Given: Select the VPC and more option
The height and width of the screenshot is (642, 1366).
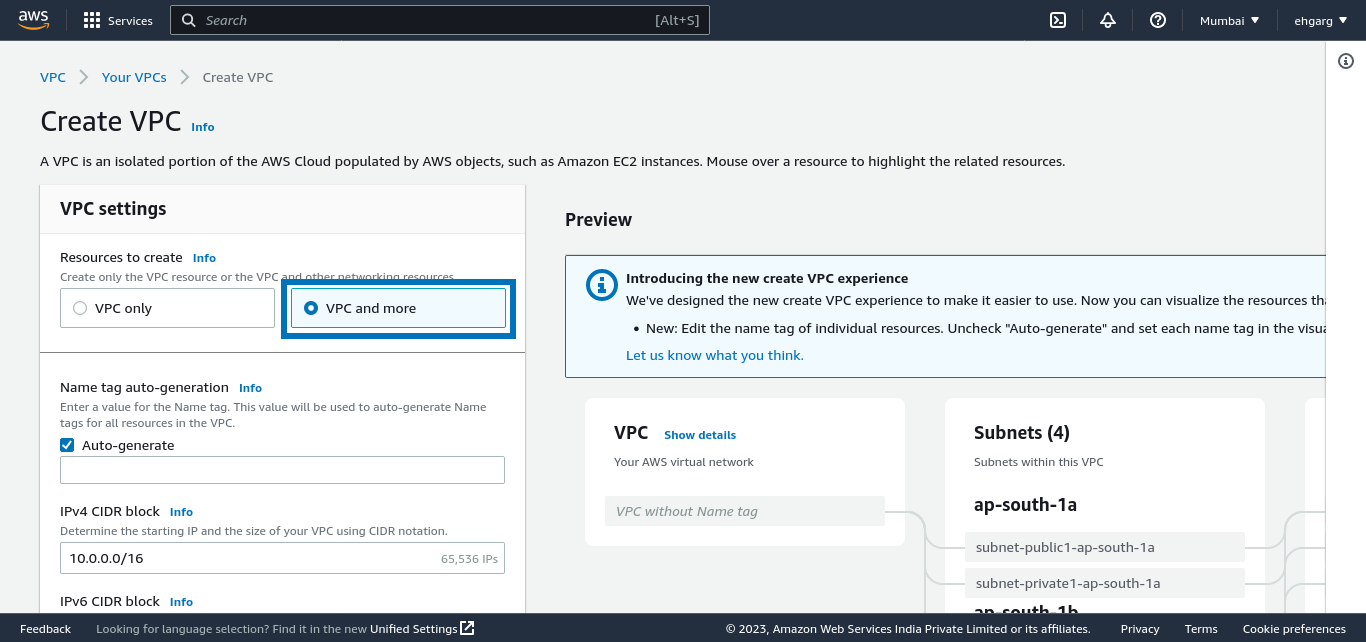Looking at the screenshot, I should click(398, 308).
